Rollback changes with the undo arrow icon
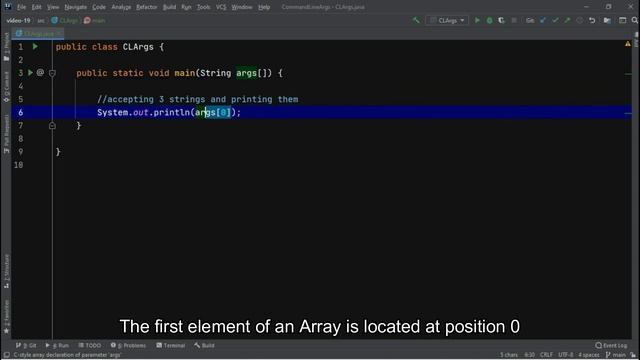 coord(592,20)
